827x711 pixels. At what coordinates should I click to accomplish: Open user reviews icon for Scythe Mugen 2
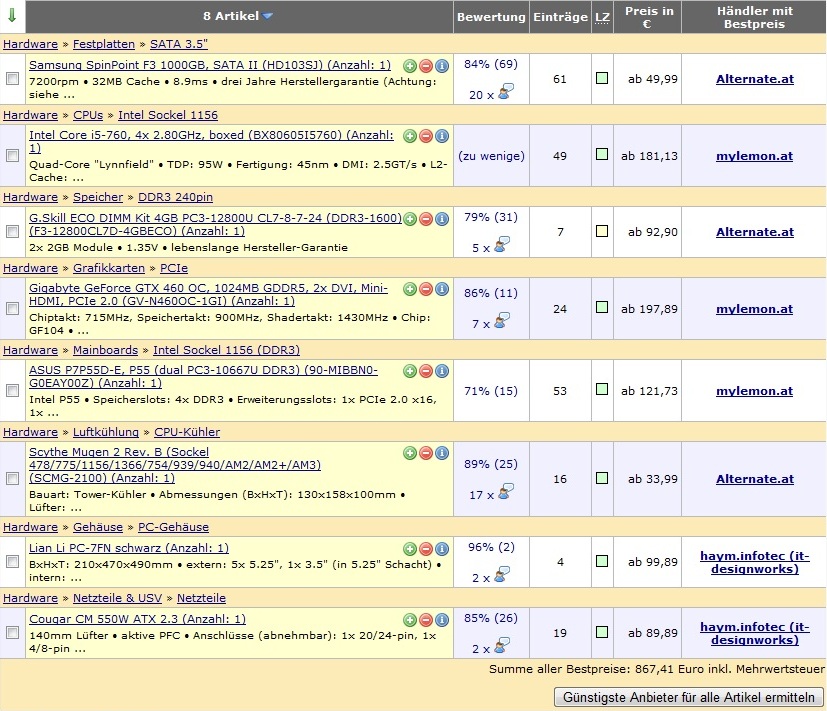click(506, 492)
